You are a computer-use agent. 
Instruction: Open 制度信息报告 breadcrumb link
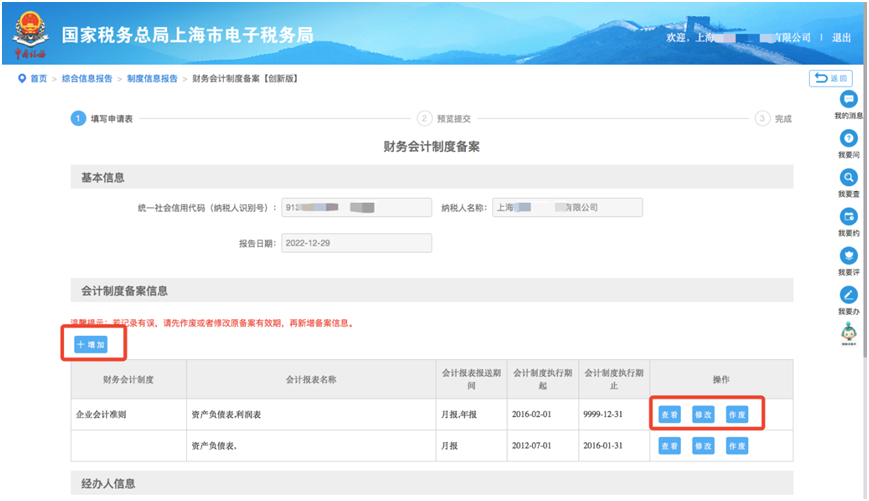coord(153,78)
